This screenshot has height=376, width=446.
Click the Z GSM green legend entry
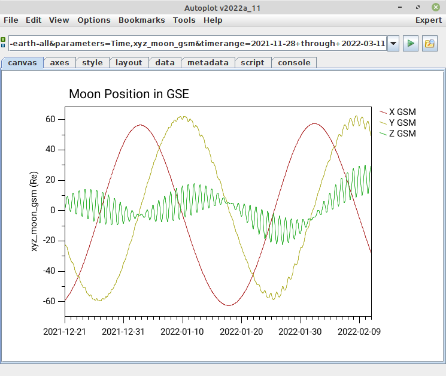point(398,134)
